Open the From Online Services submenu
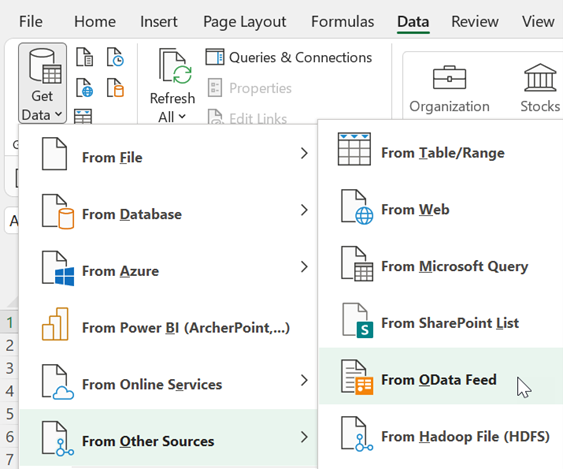Screen dimensions: 563x469 (x=168, y=381)
